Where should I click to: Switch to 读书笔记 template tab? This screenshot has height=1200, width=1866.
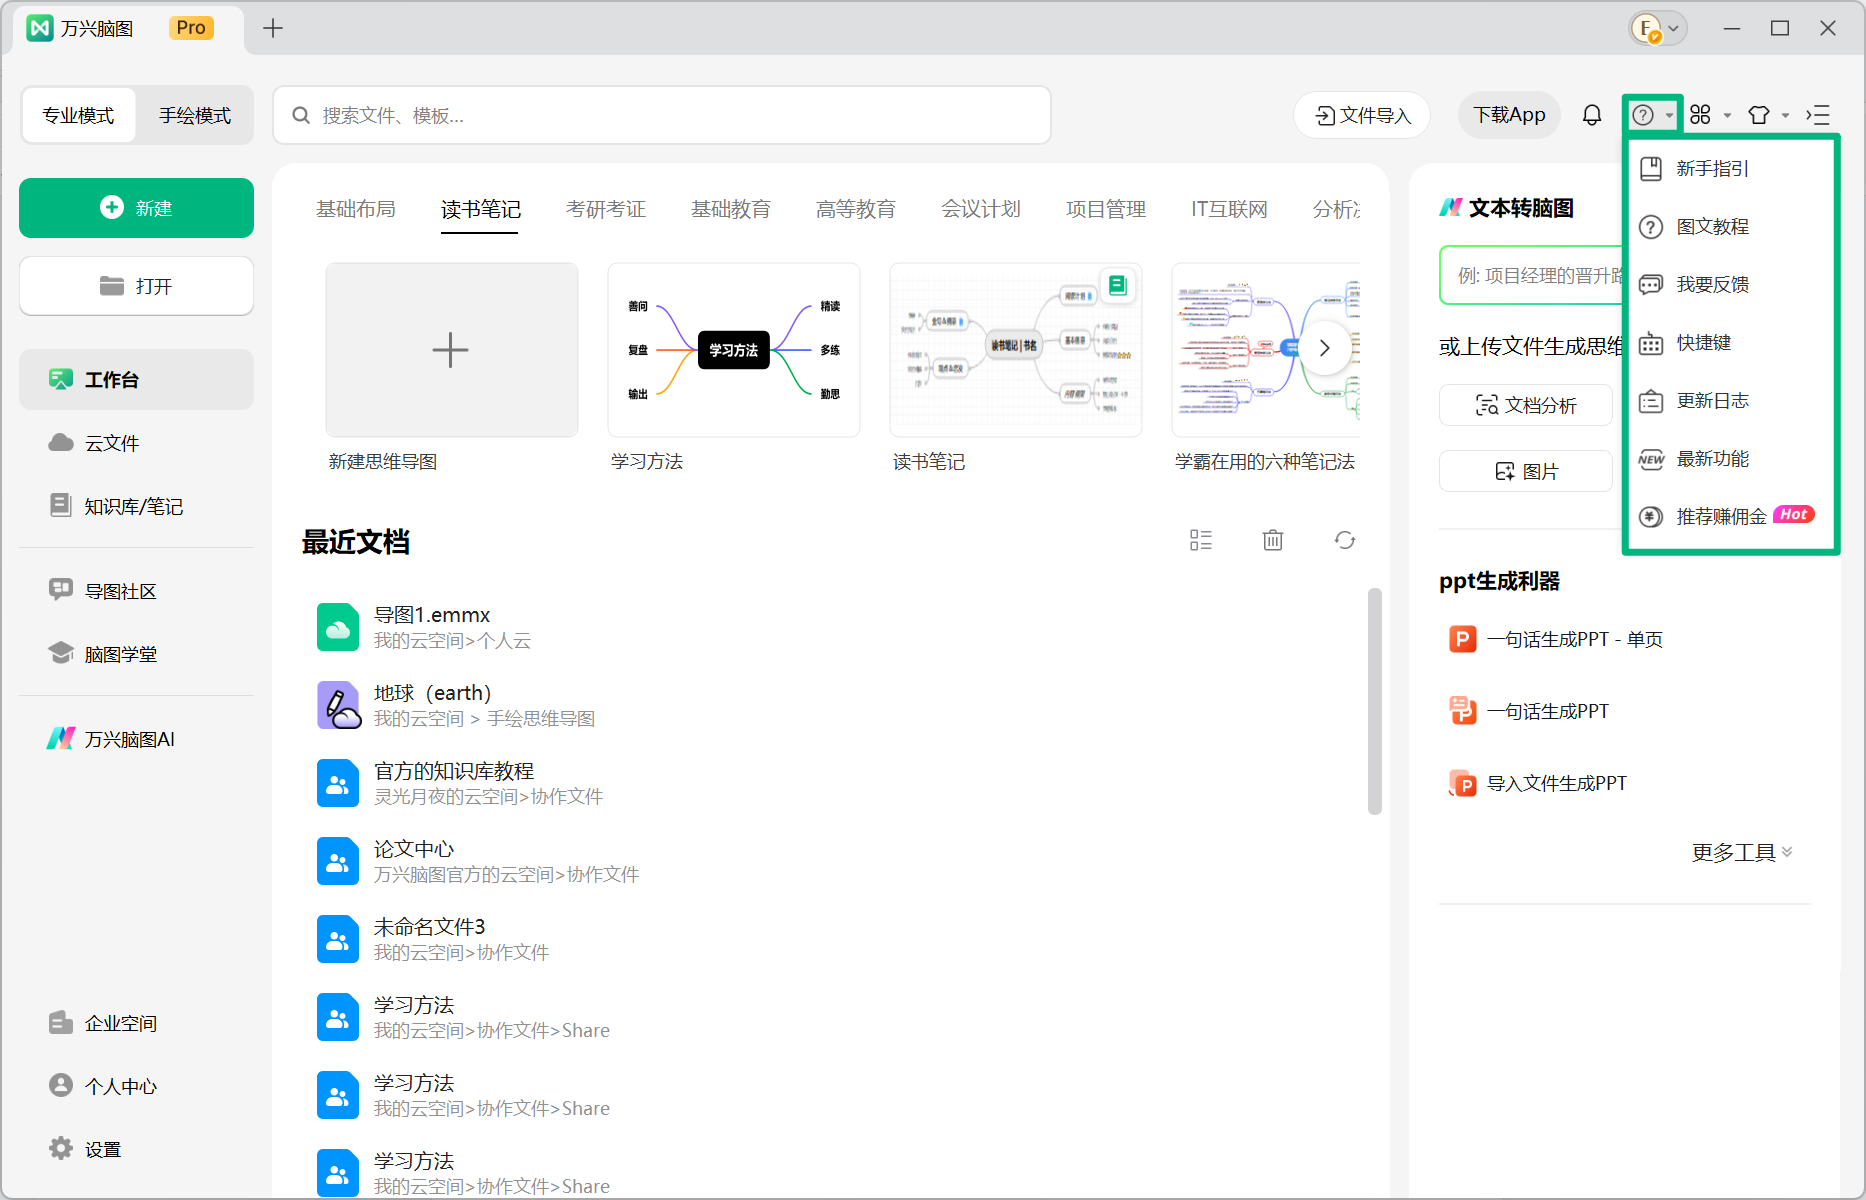point(481,209)
